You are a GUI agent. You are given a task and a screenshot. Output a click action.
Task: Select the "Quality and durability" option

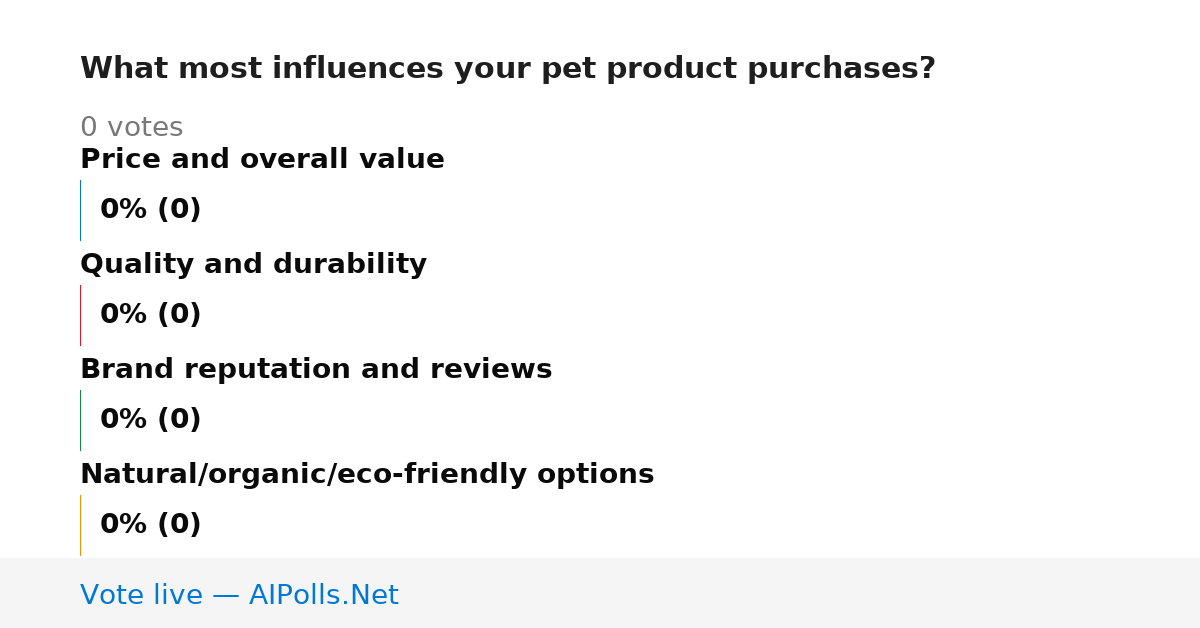(253, 265)
